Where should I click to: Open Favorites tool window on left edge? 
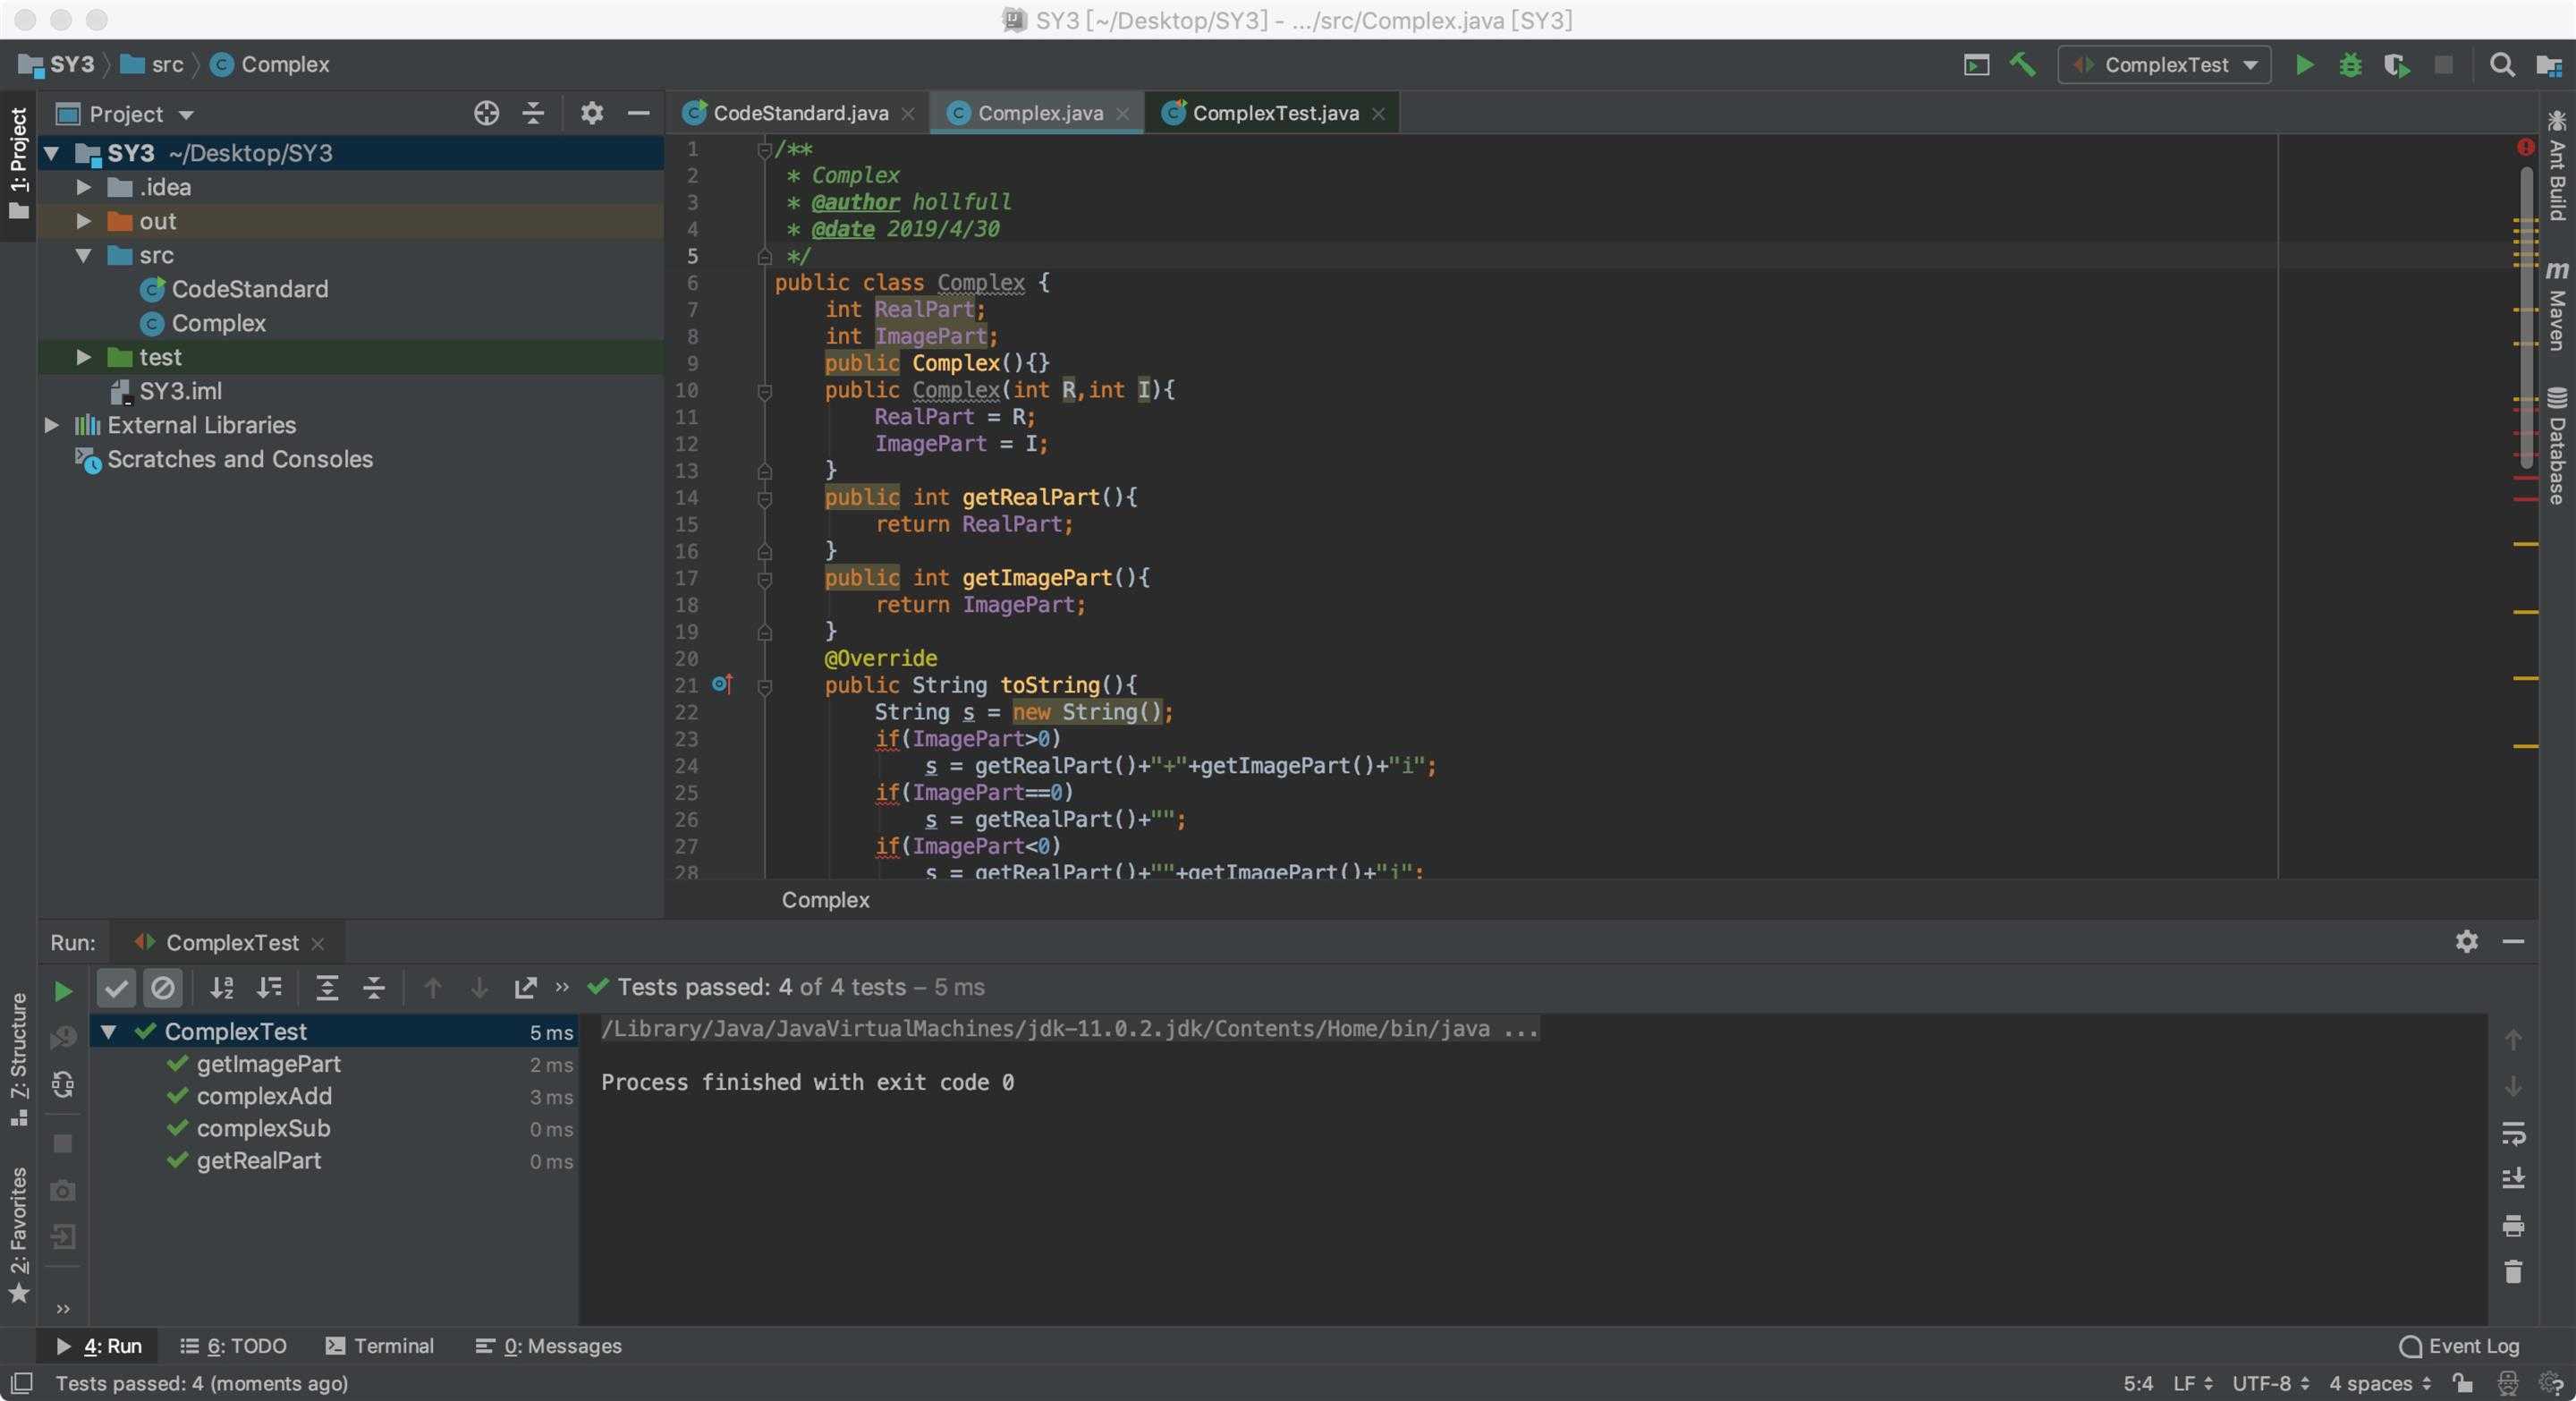(19, 1235)
